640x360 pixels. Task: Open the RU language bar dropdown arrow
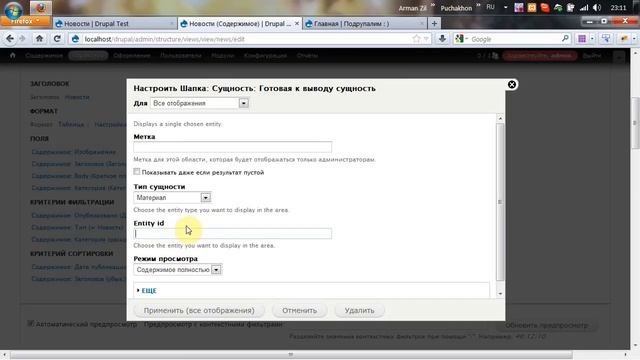pos(505,7)
